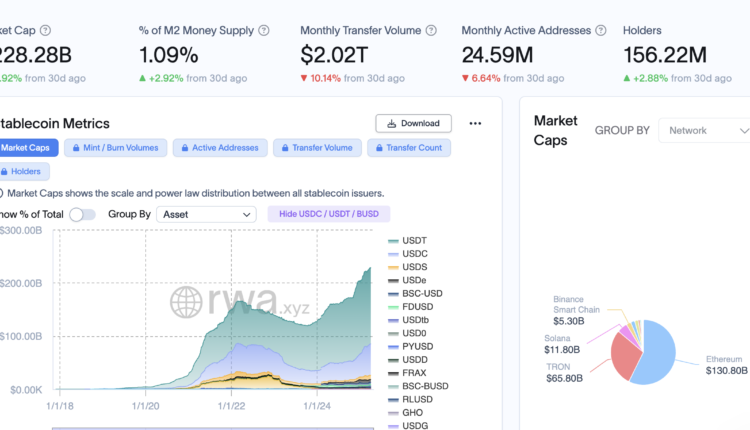Open the Group By Network dropdown
The image size is (750, 430).
705,130
